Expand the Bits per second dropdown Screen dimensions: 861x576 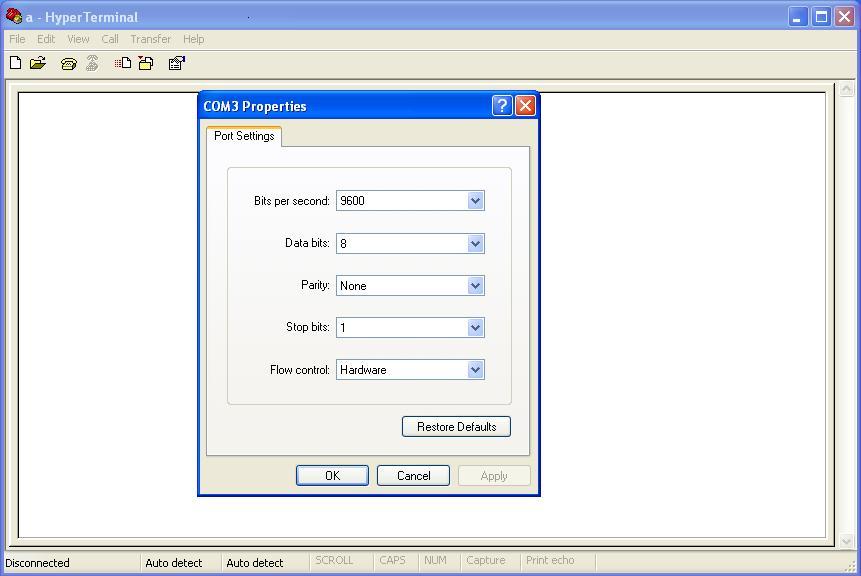click(476, 201)
